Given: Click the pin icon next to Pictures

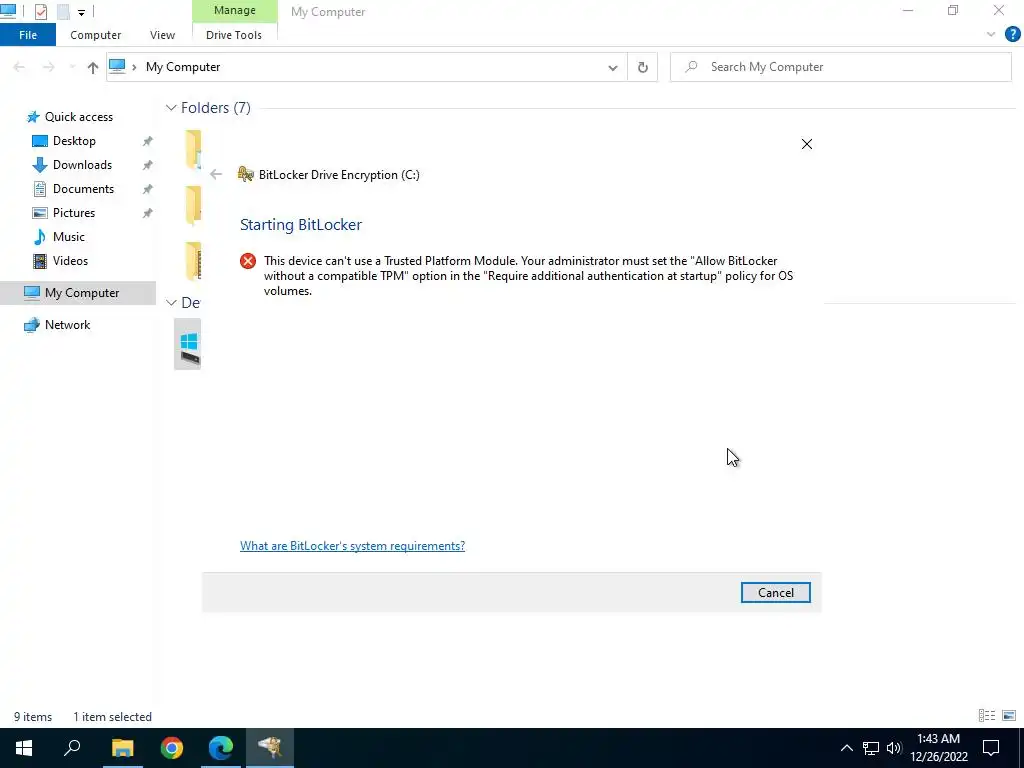Looking at the screenshot, I should click(x=148, y=213).
